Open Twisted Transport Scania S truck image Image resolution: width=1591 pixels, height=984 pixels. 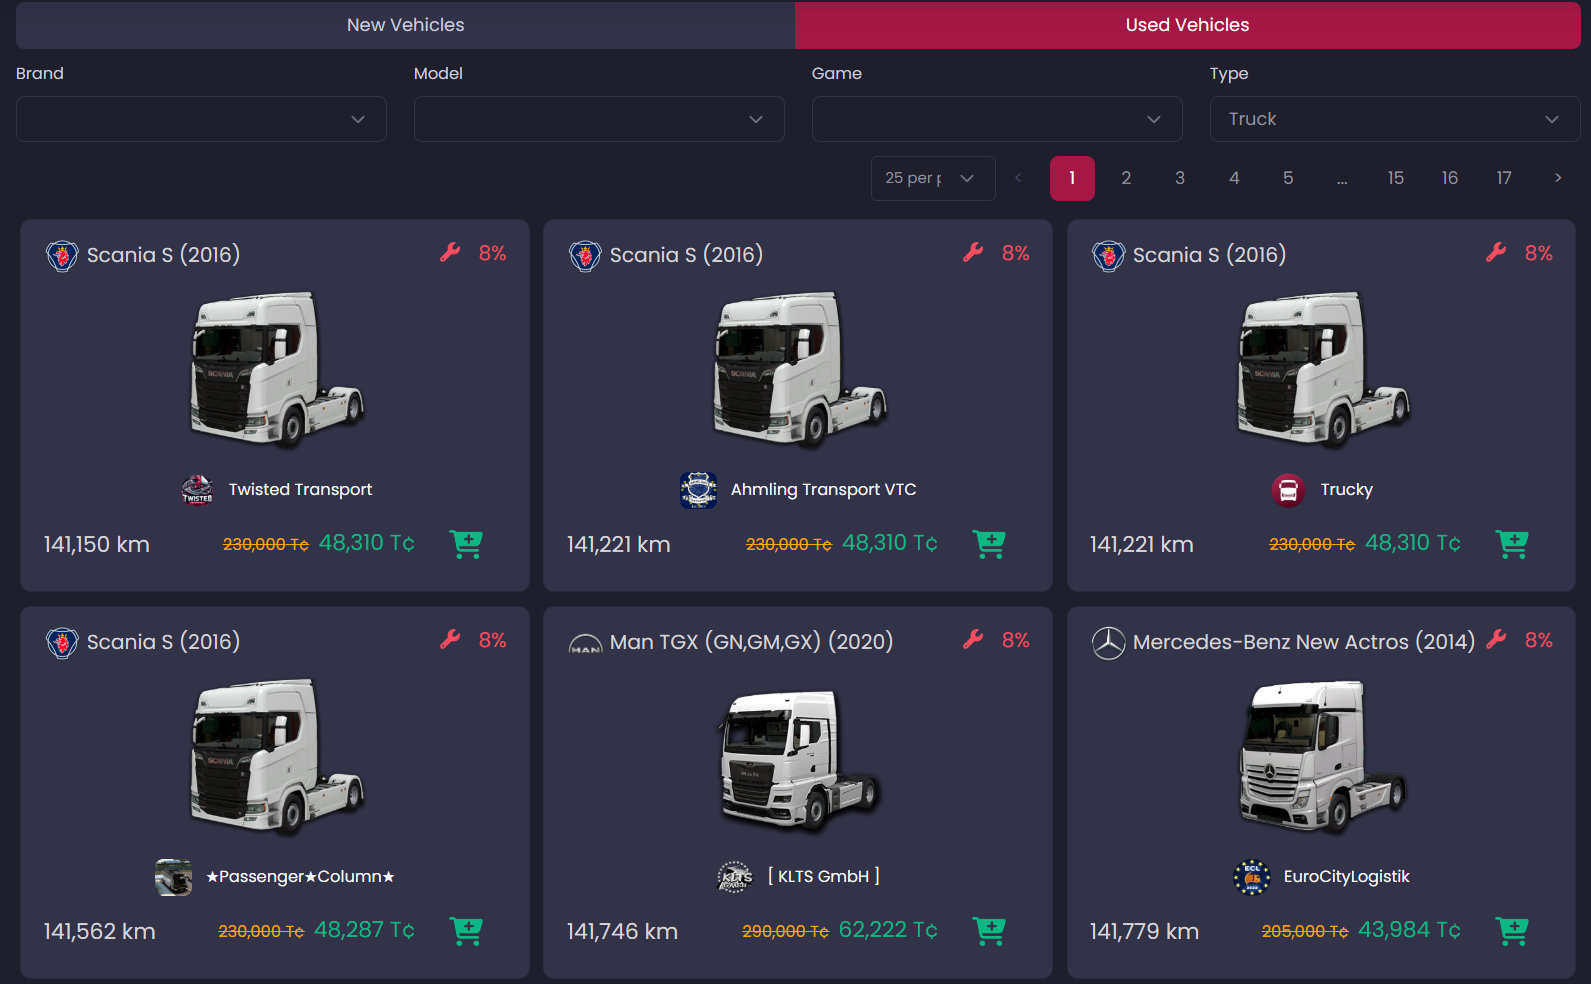(x=276, y=370)
